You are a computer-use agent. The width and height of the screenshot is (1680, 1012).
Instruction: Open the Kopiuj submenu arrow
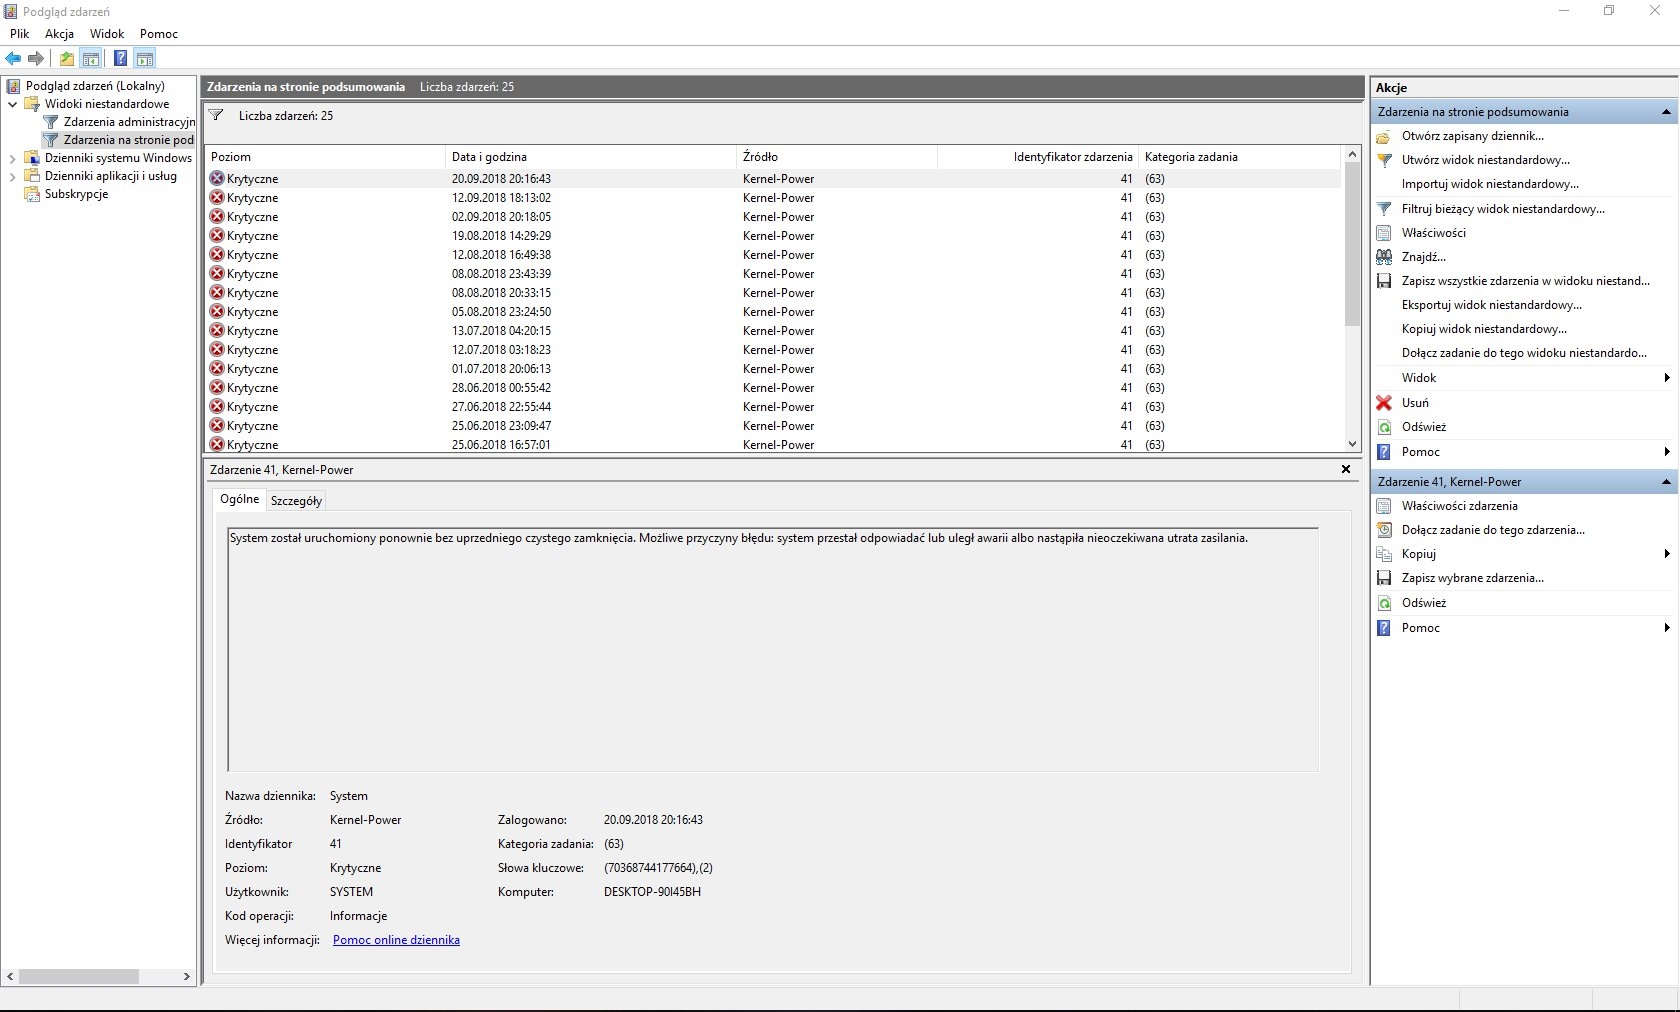coord(1667,554)
